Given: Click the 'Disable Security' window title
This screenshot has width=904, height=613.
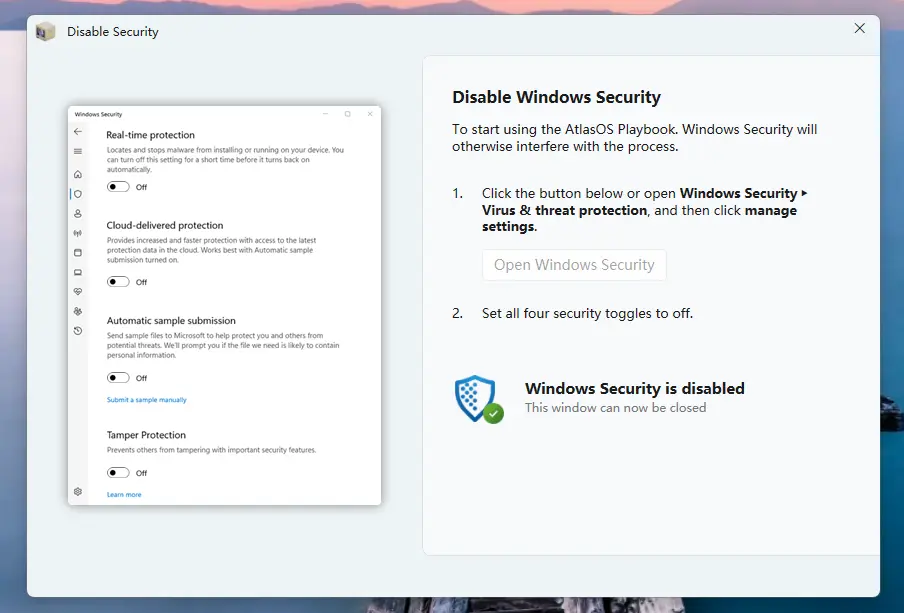Looking at the screenshot, I should (112, 32).
